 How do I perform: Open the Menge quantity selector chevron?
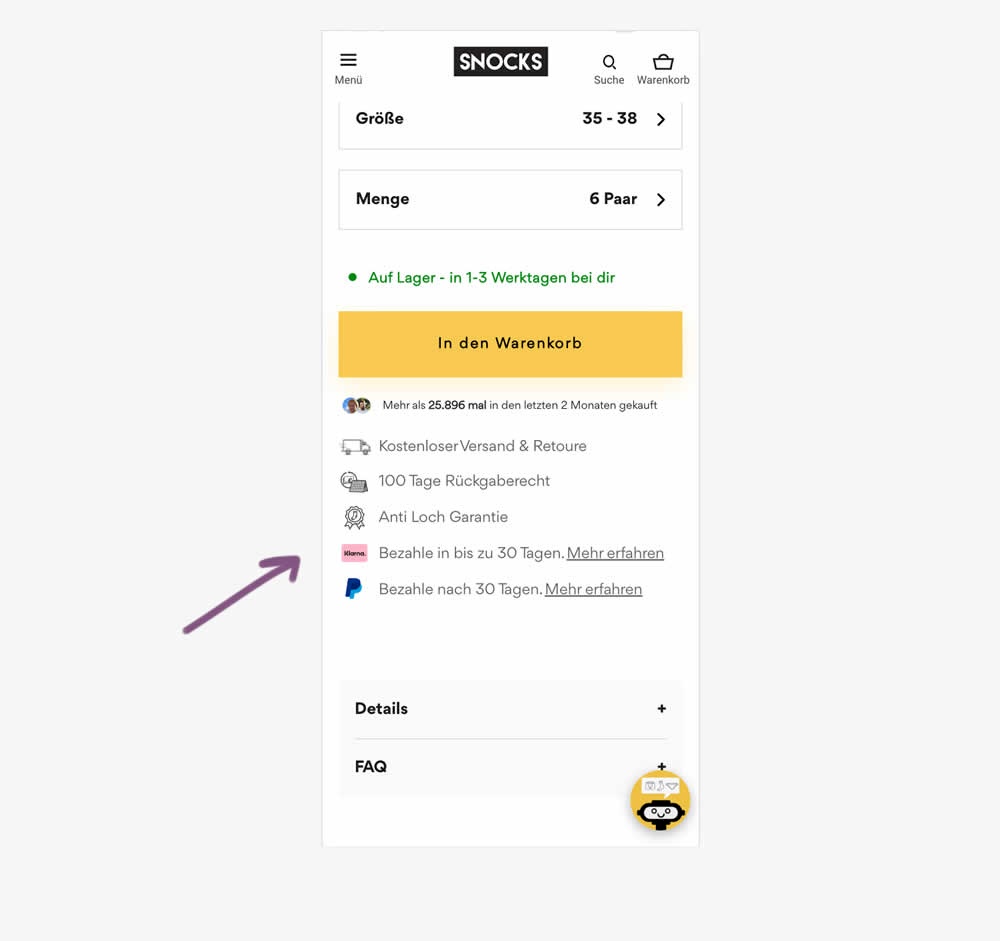click(661, 200)
